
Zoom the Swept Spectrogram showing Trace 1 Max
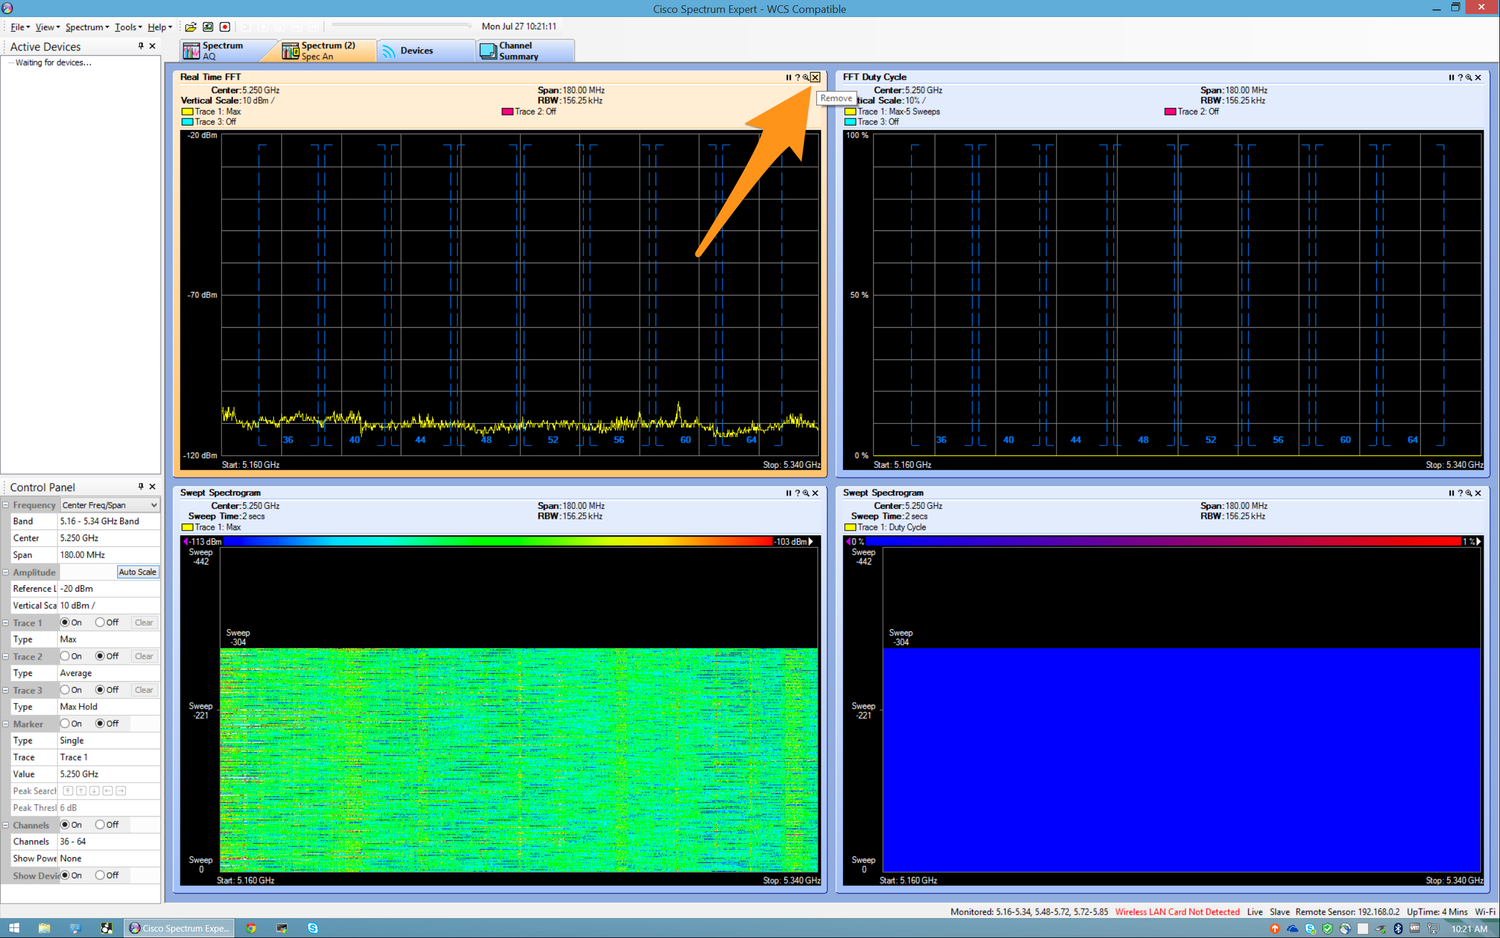click(806, 493)
